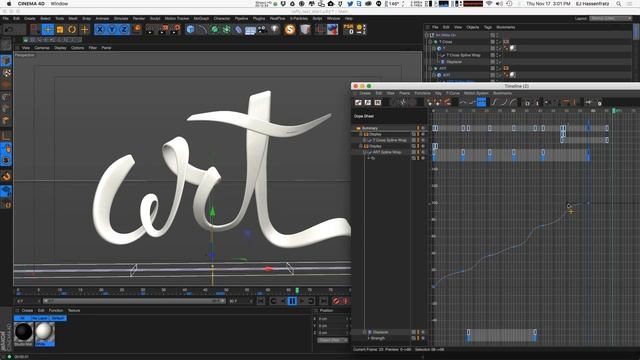Select Summary row in Timeline

pos(370,128)
